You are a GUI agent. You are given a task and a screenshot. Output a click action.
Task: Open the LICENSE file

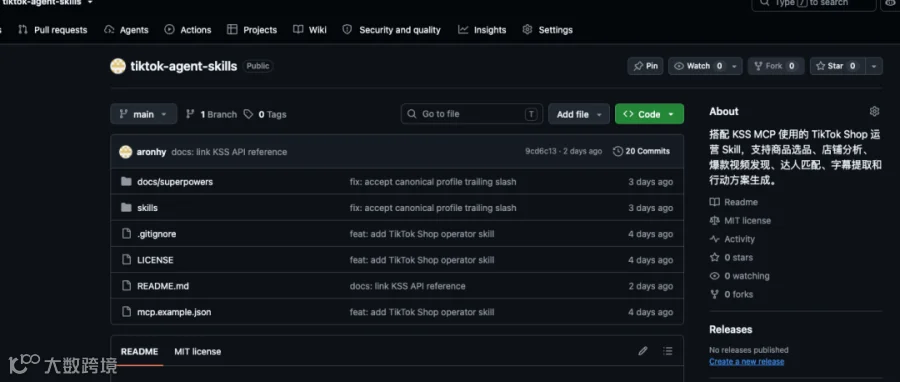[x=155, y=260]
